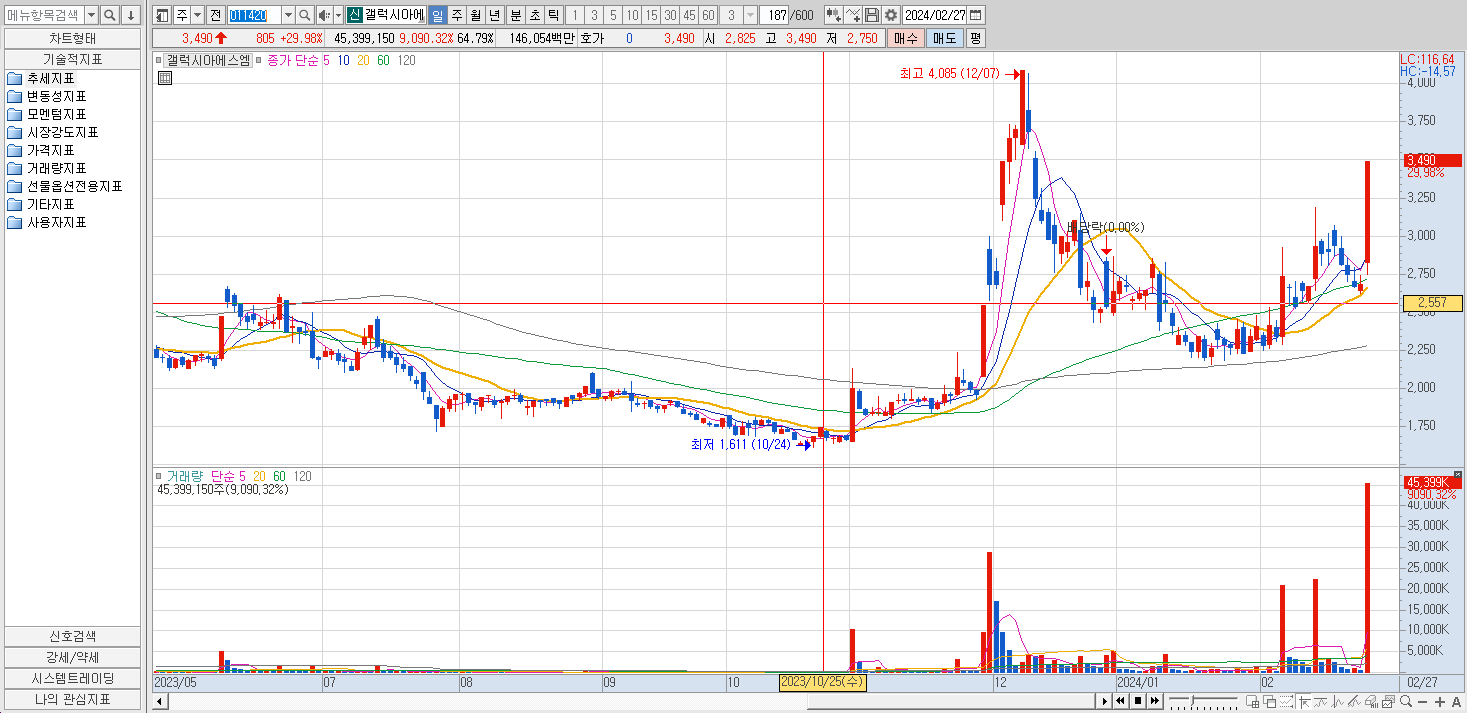Open the 주 type dropdown arrow
Viewport: 1467px width, 713px height.
coord(197,15)
